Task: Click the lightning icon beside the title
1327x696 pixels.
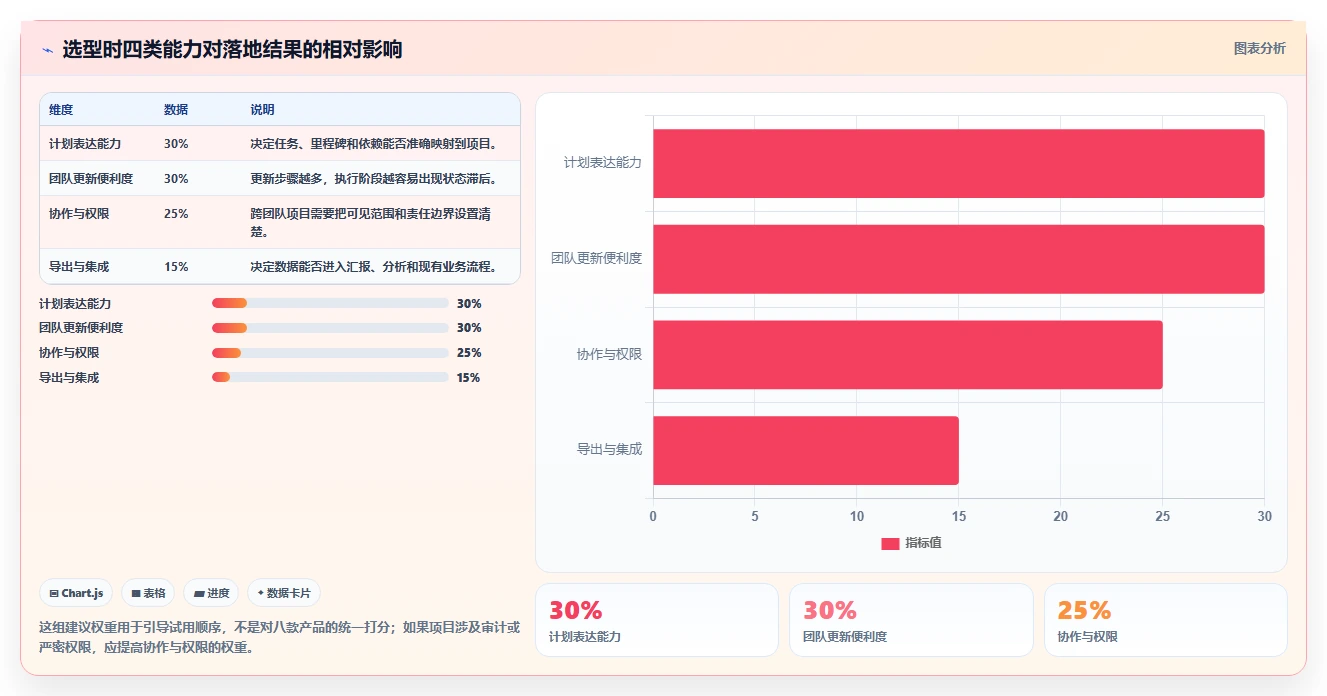Action: (47, 50)
